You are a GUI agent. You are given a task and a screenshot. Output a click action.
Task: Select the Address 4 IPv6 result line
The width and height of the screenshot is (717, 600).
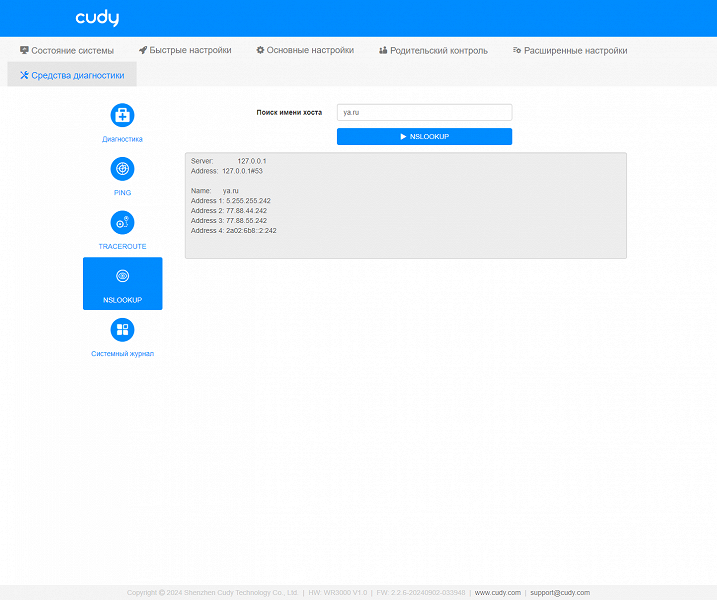(234, 230)
